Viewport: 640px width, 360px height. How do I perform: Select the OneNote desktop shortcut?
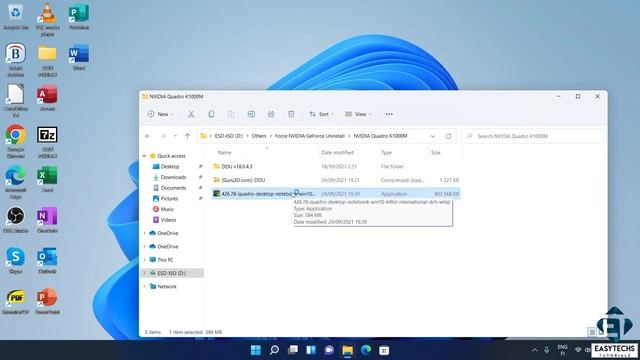click(47, 220)
